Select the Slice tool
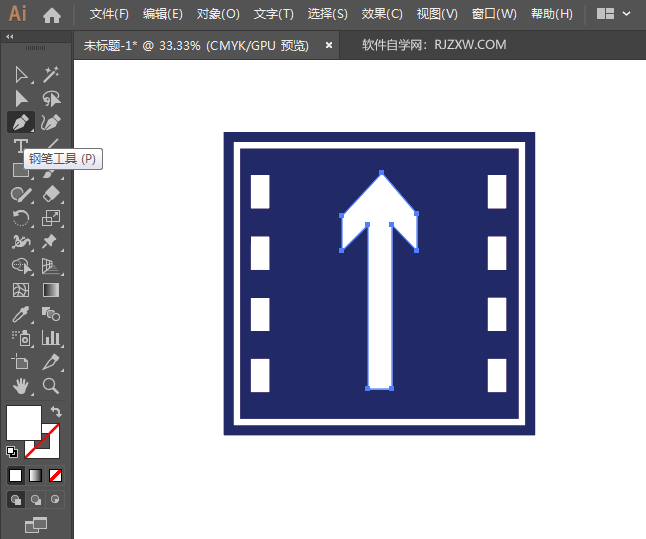Image resolution: width=646 pixels, height=539 pixels. click(x=51, y=362)
